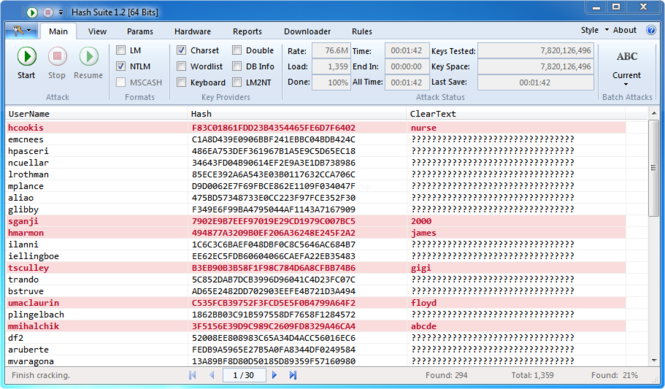This screenshot has height=389, width=665.
Task: Click the About link
Action: [x=624, y=30]
